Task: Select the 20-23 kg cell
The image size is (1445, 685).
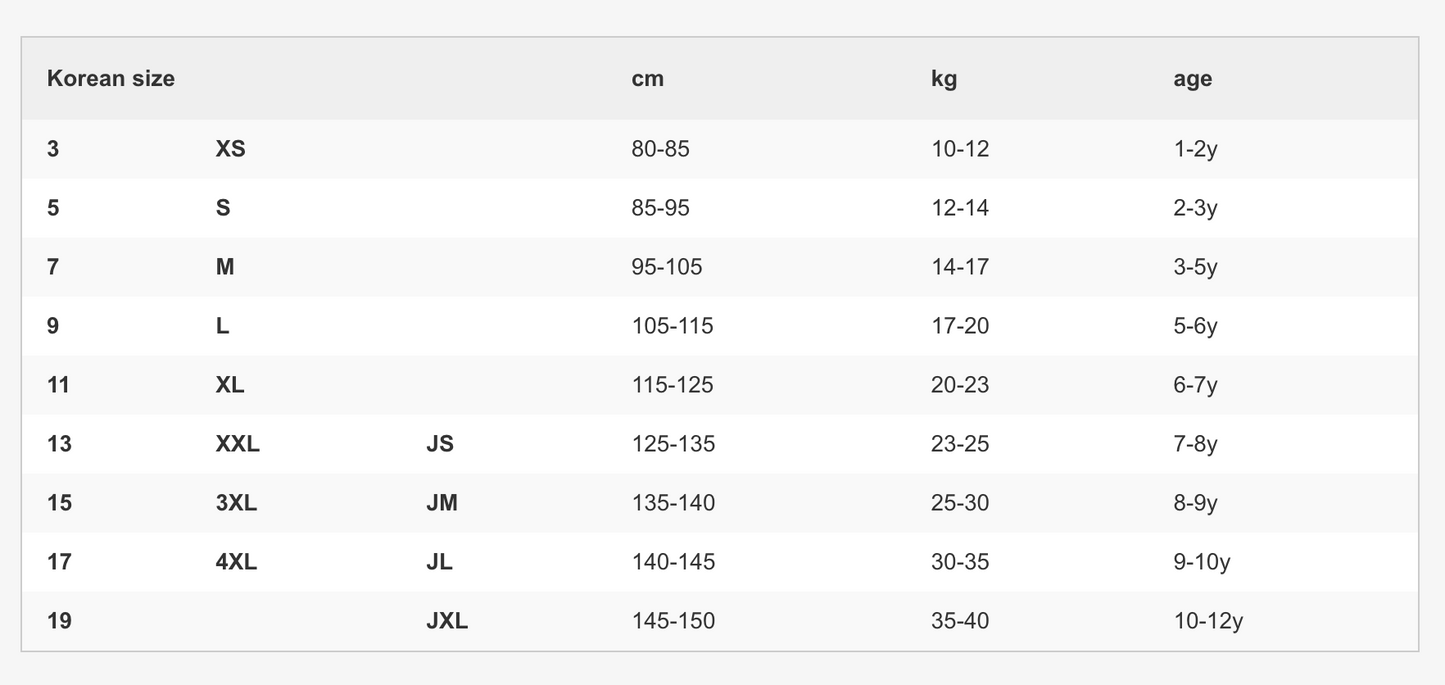Action: [x=959, y=385]
